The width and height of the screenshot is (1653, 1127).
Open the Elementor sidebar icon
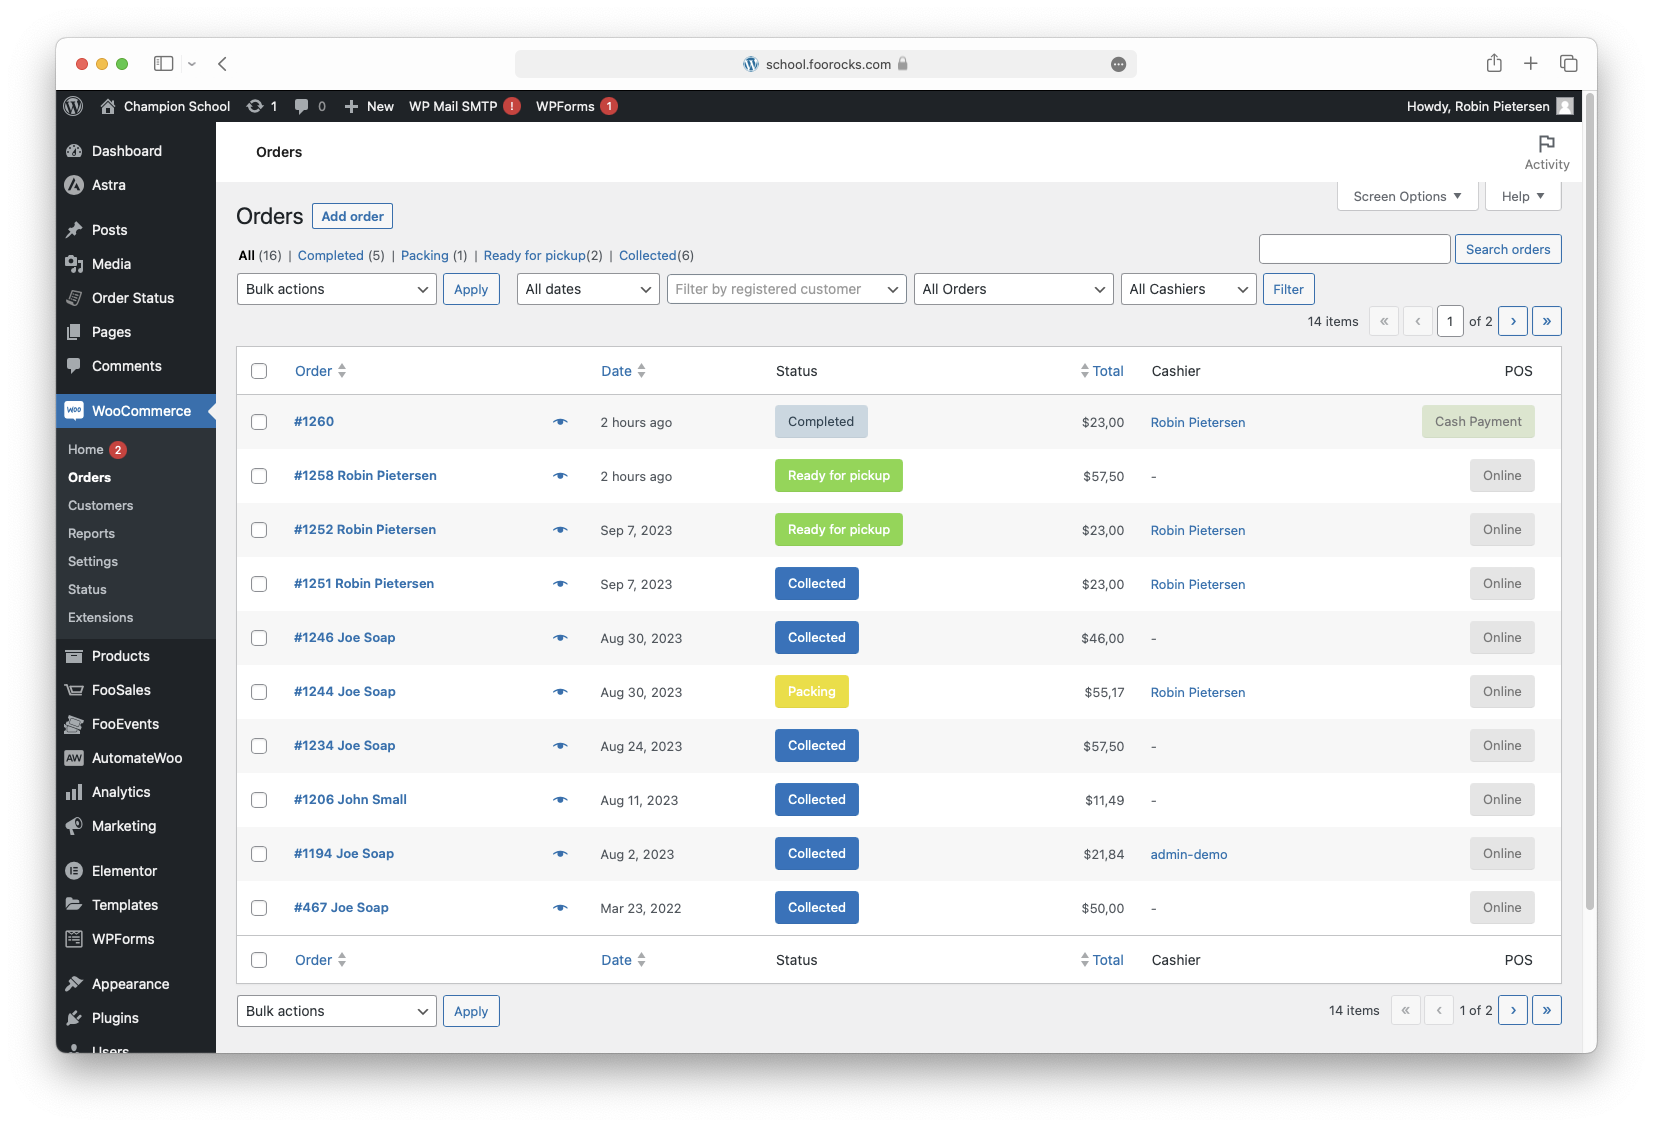coord(74,871)
